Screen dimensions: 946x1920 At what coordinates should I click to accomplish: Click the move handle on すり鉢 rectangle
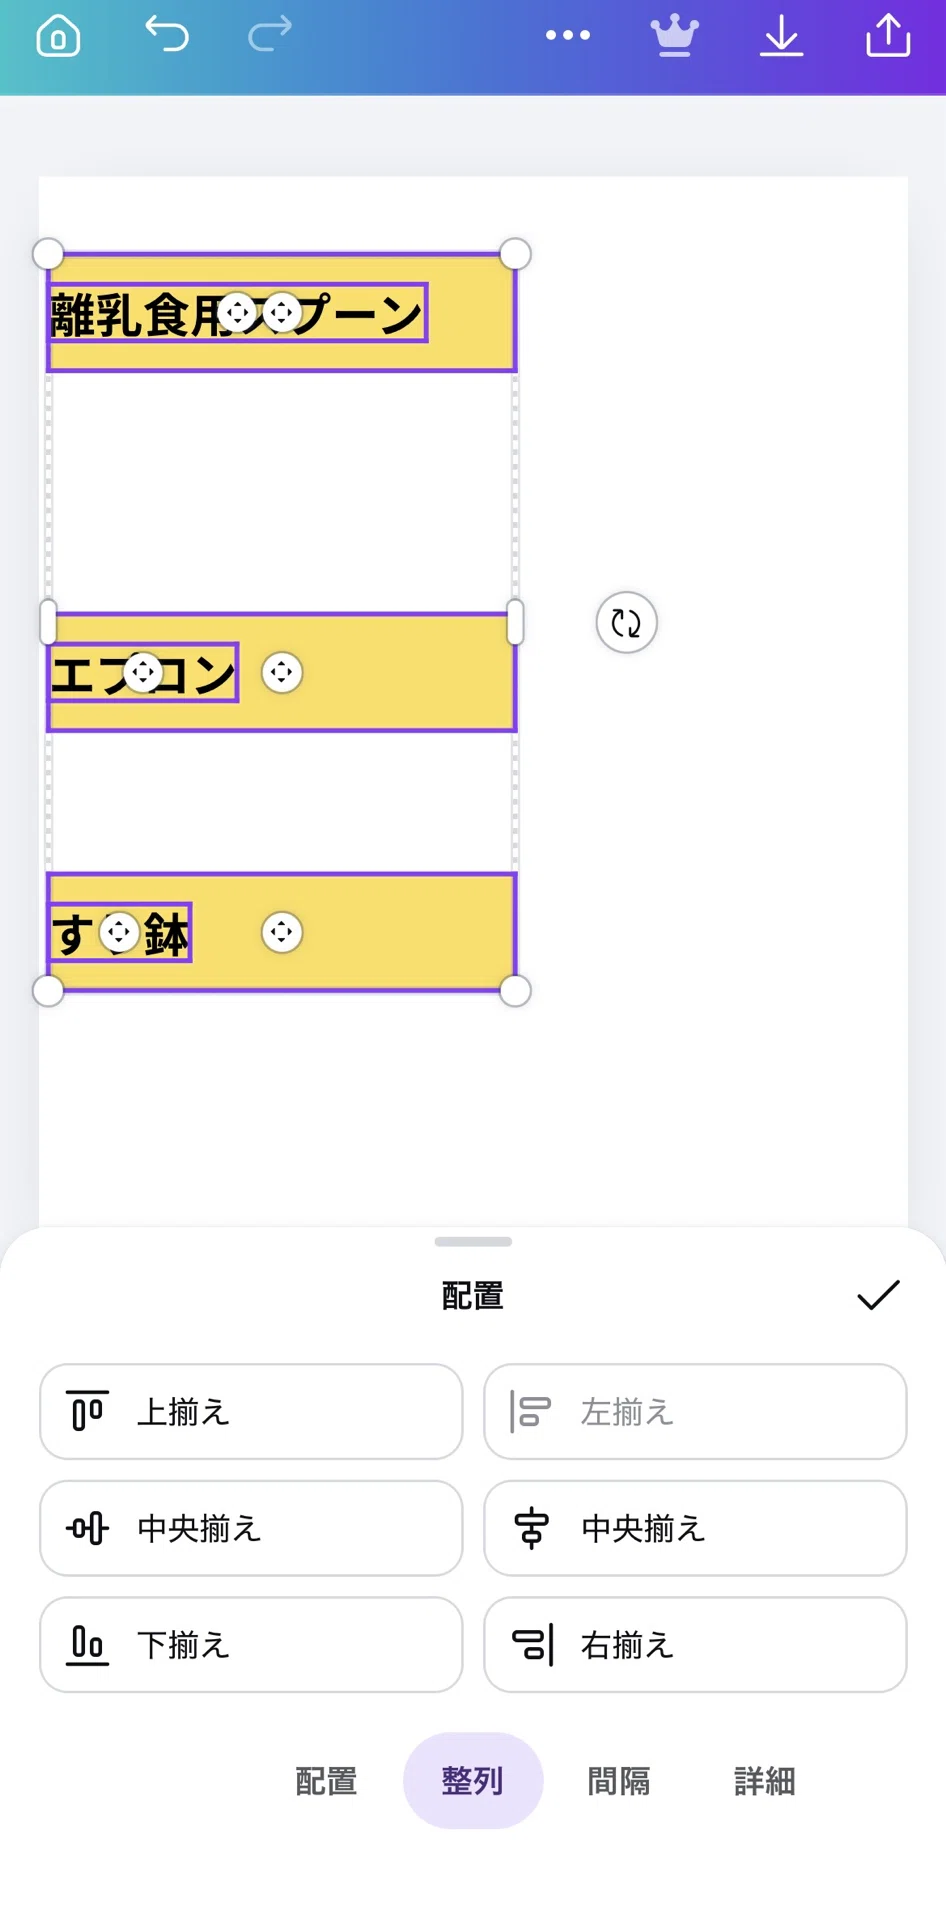(282, 932)
